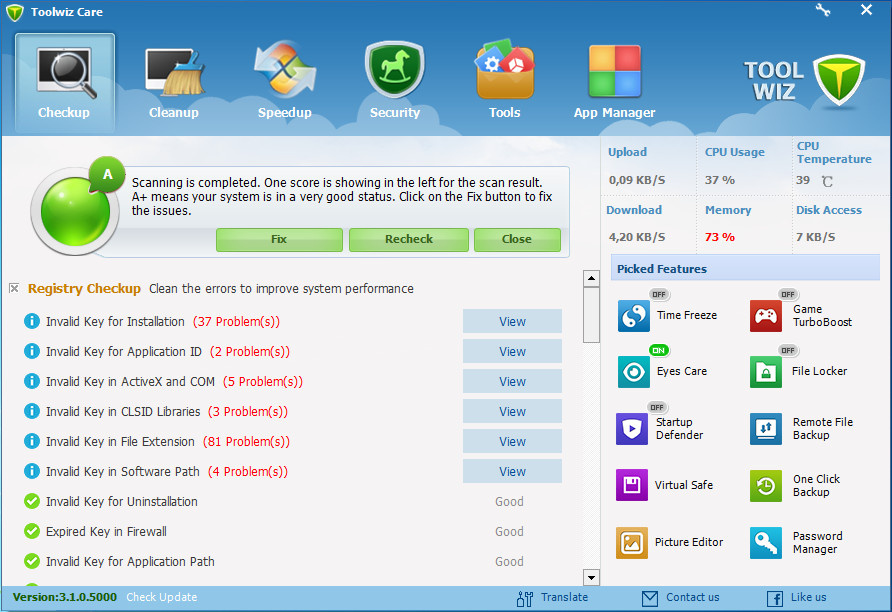Image resolution: width=892 pixels, height=612 pixels.
Task: Click the Version:3.1.0.5000 text
Action: (65, 597)
